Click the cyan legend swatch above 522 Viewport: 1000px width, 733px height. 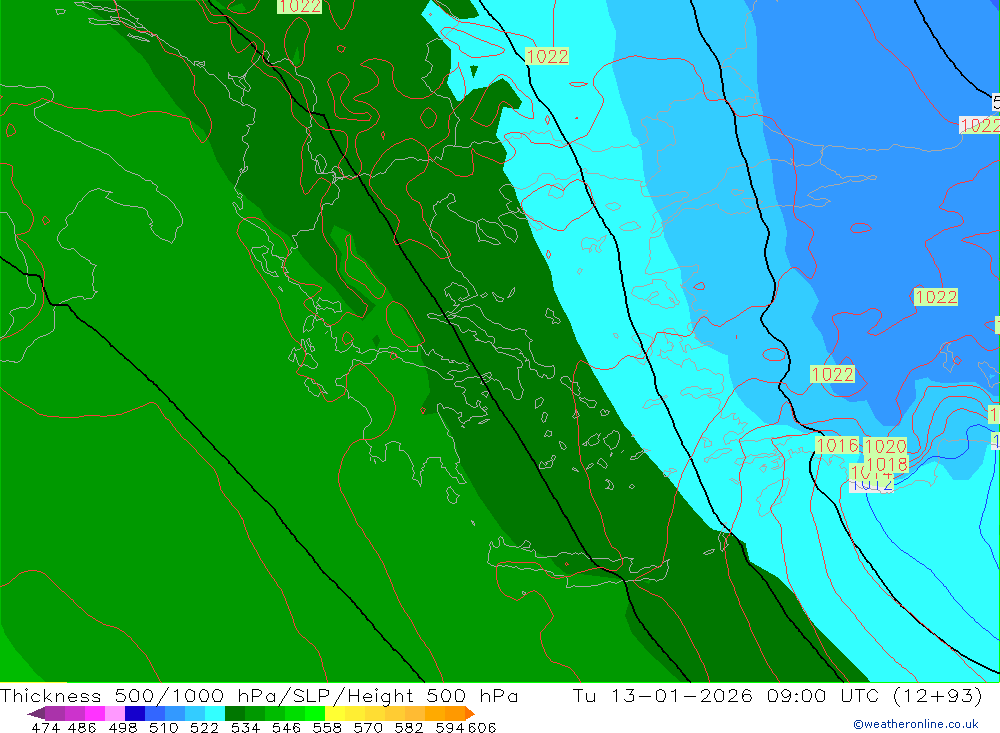click(x=215, y=713)
